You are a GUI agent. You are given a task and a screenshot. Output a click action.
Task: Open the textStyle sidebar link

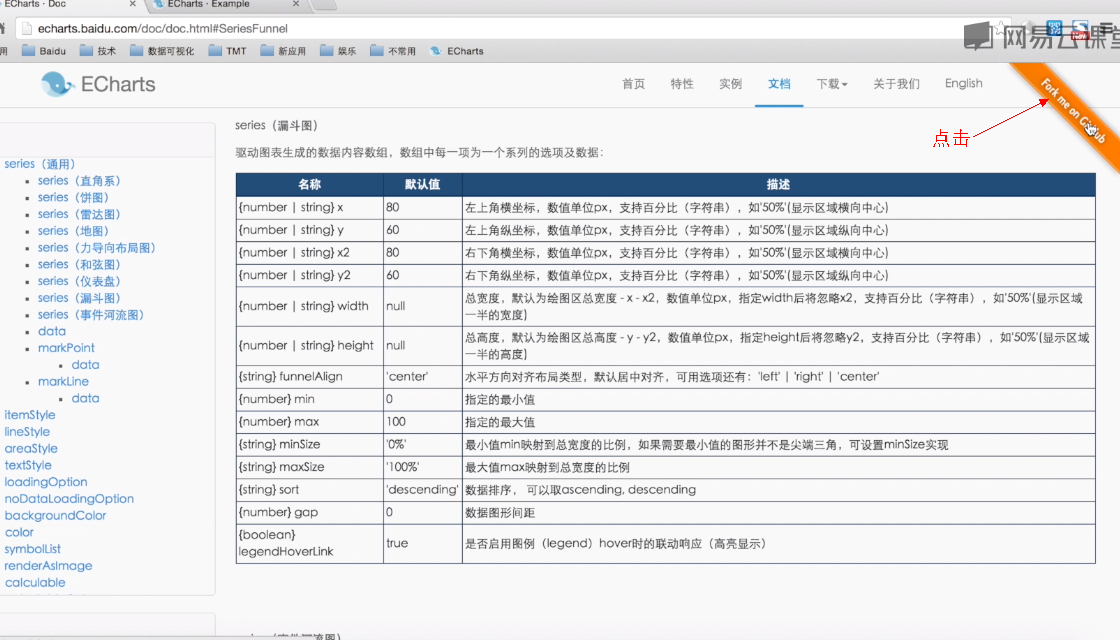(28, 465)
